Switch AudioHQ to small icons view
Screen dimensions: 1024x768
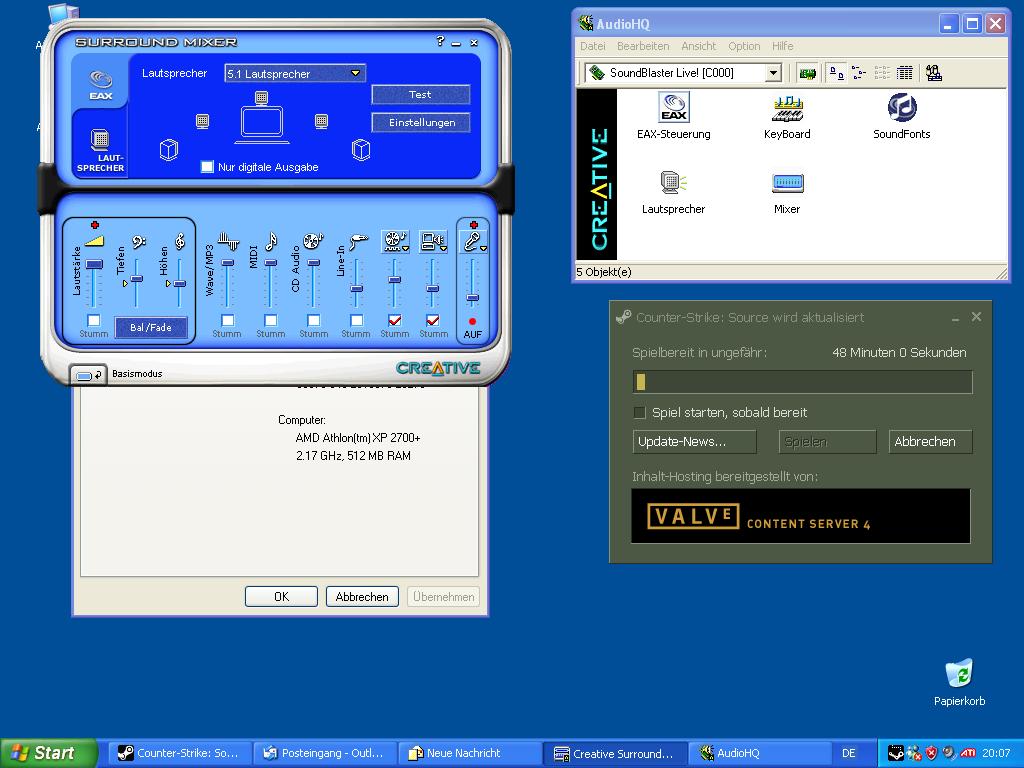coord(859,73)
